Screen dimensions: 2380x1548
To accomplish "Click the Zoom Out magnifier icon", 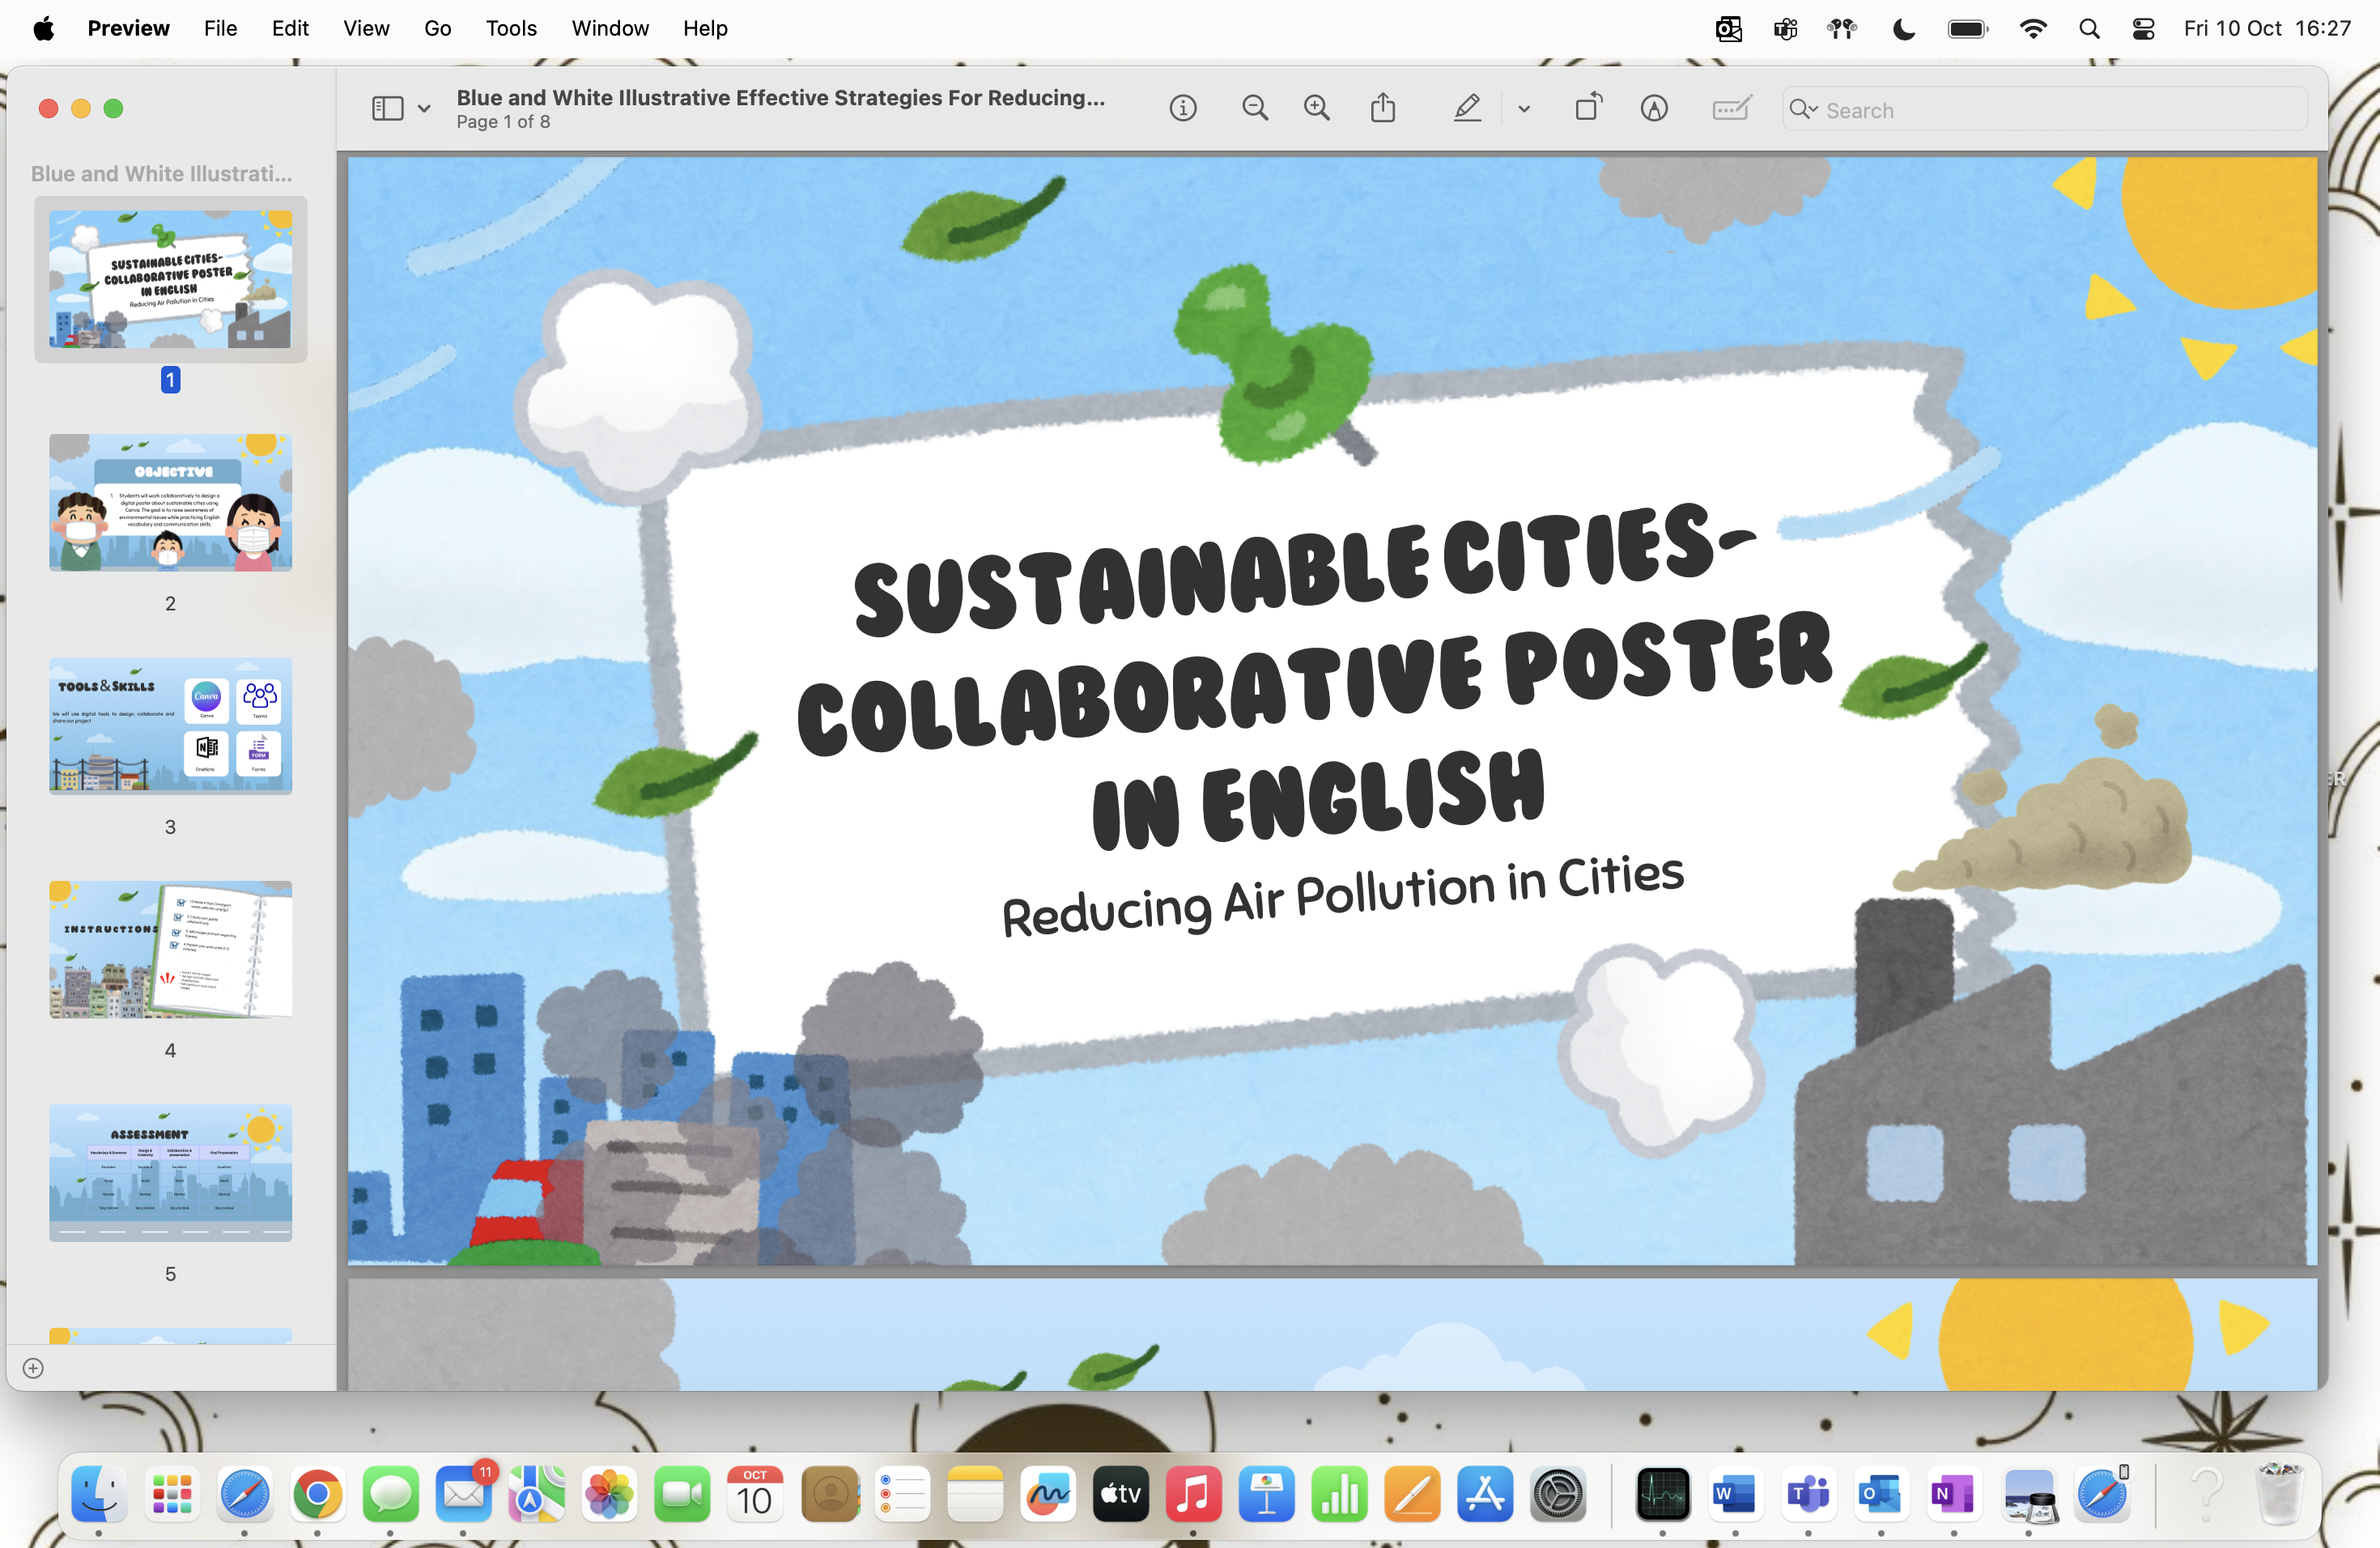I will (1254, 108).
